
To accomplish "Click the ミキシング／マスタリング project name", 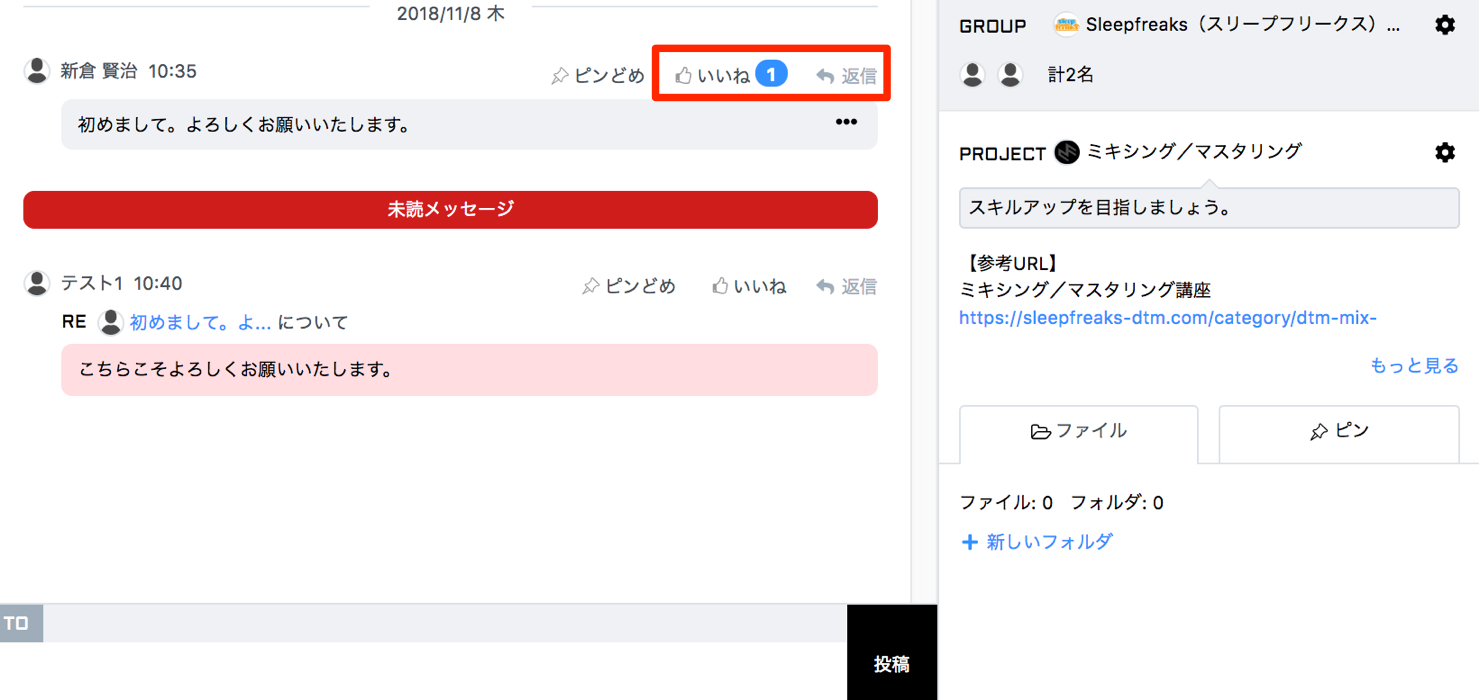I will (x=1194, y=151).
